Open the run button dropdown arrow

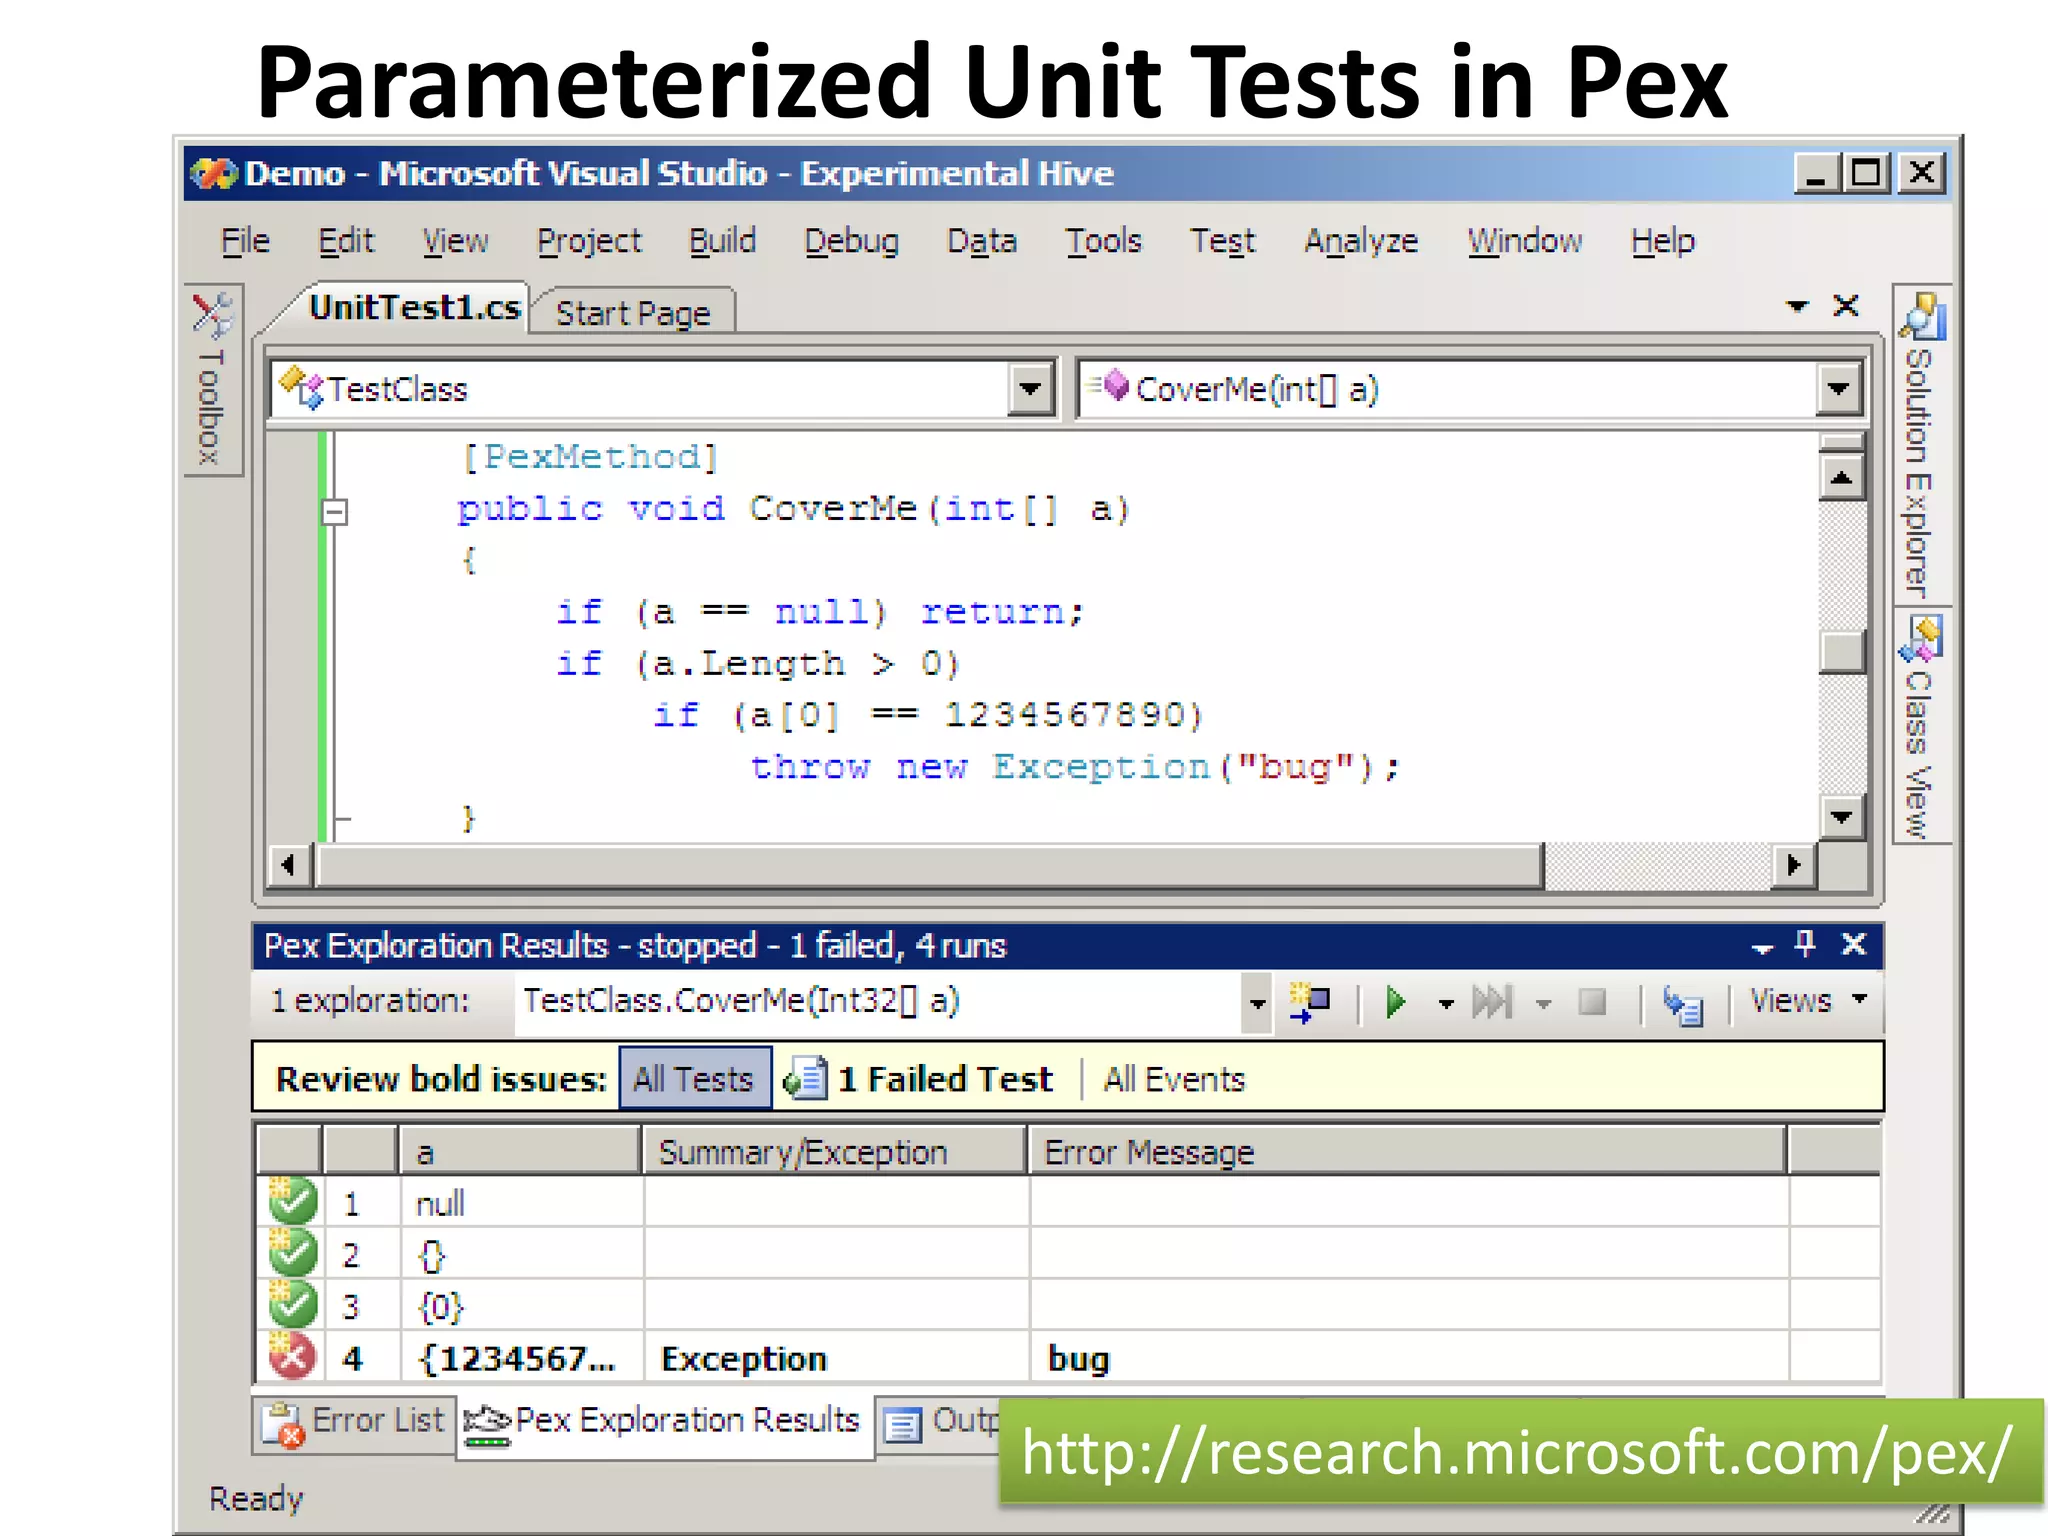pos(1445,1003)
